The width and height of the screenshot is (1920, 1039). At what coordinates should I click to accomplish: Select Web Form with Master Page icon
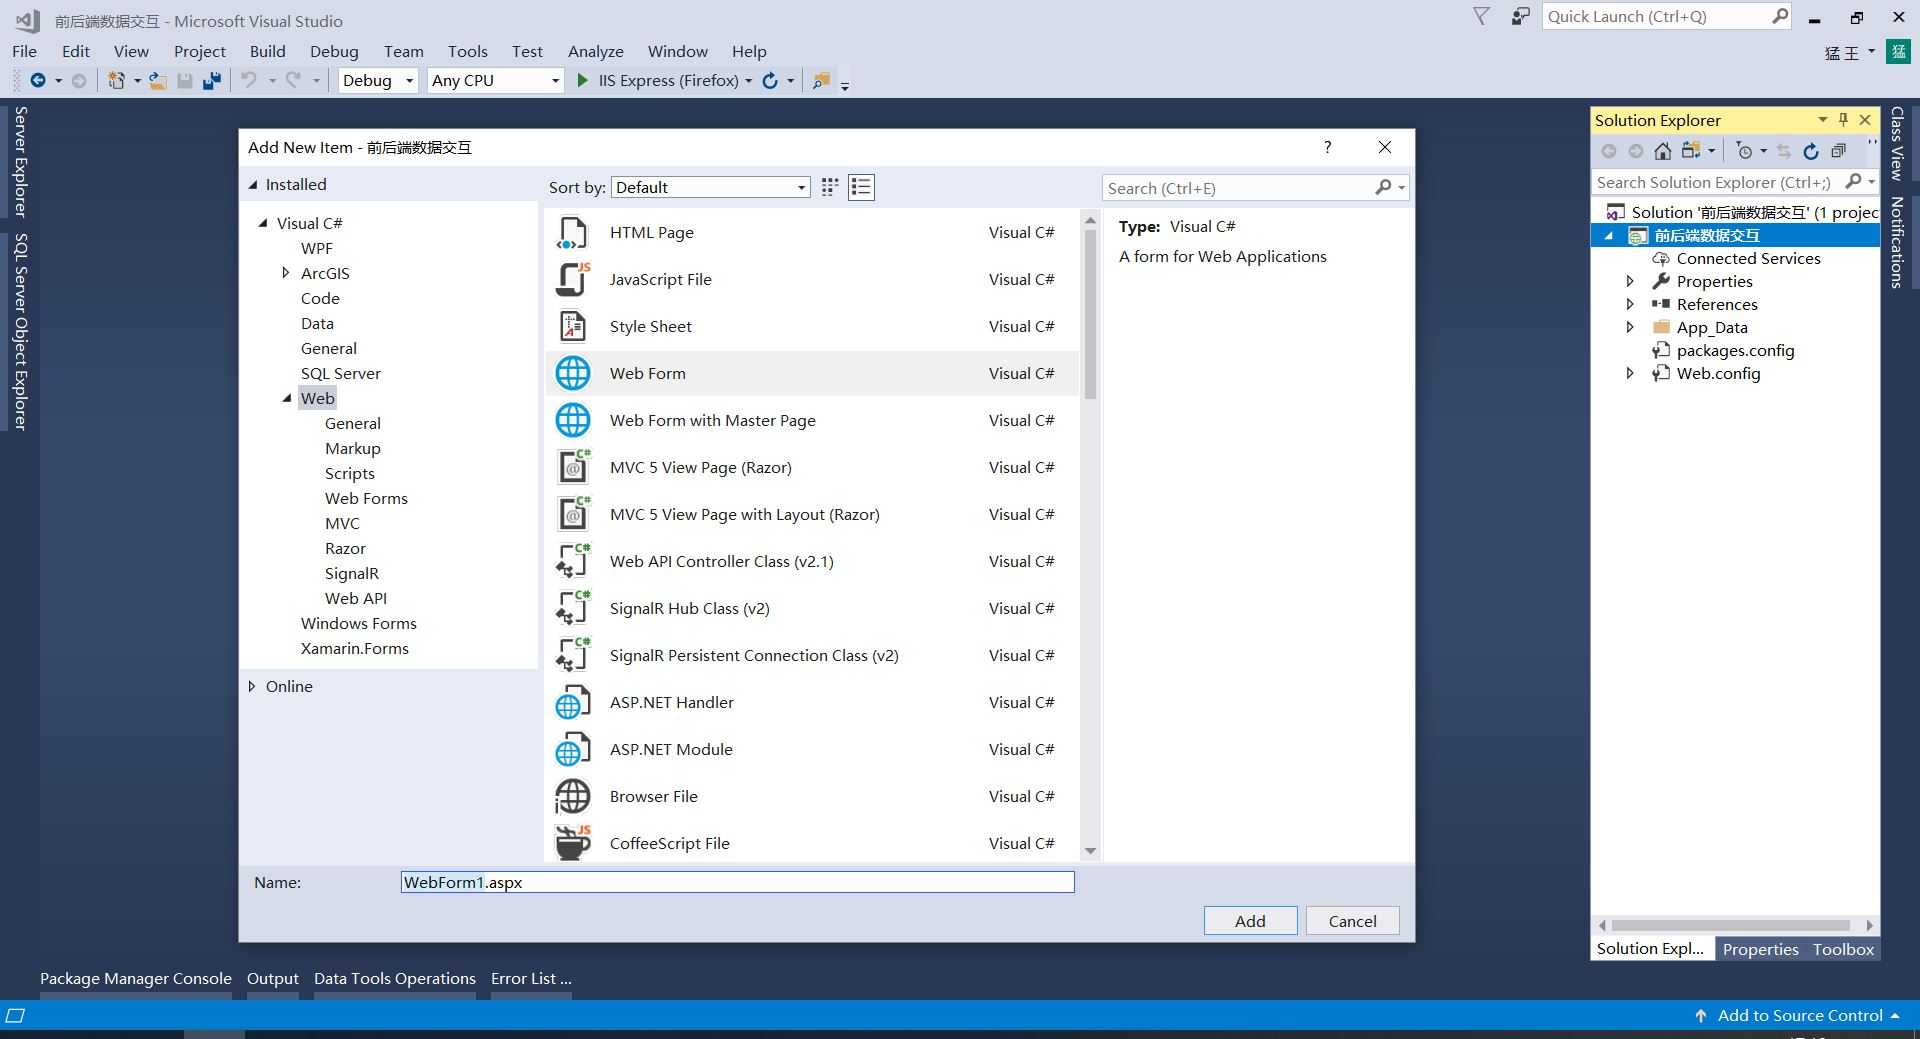click(572, 420)
